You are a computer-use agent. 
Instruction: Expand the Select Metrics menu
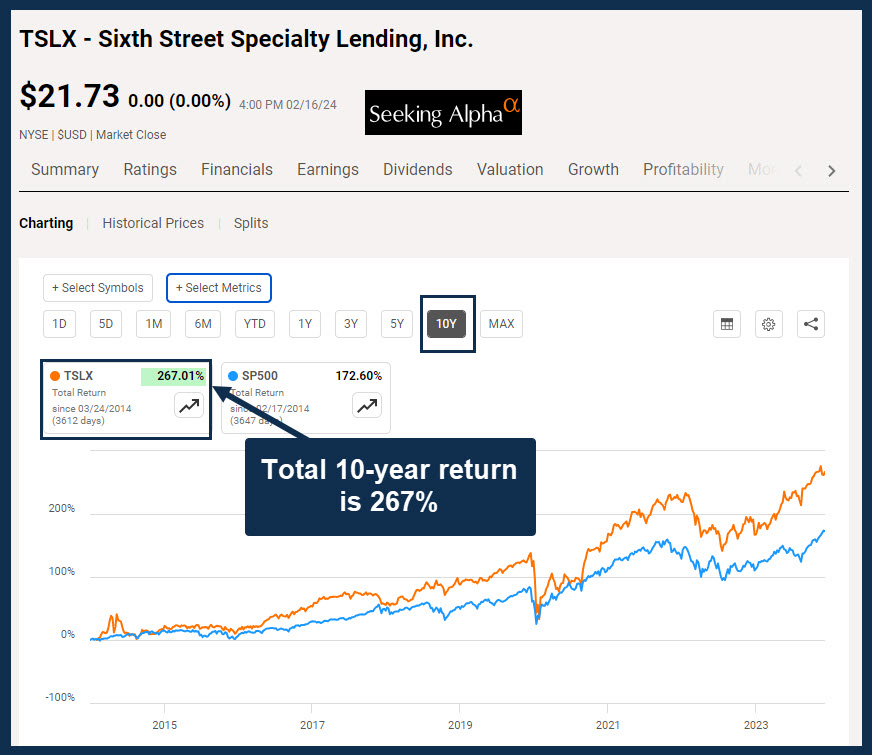(218, 288)
